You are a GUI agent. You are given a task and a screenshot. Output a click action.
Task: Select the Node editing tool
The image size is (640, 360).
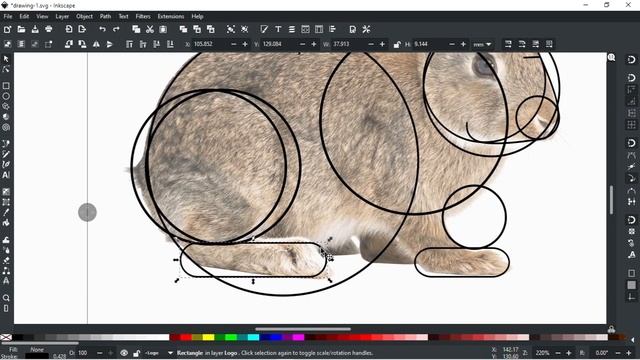[6, 69]
